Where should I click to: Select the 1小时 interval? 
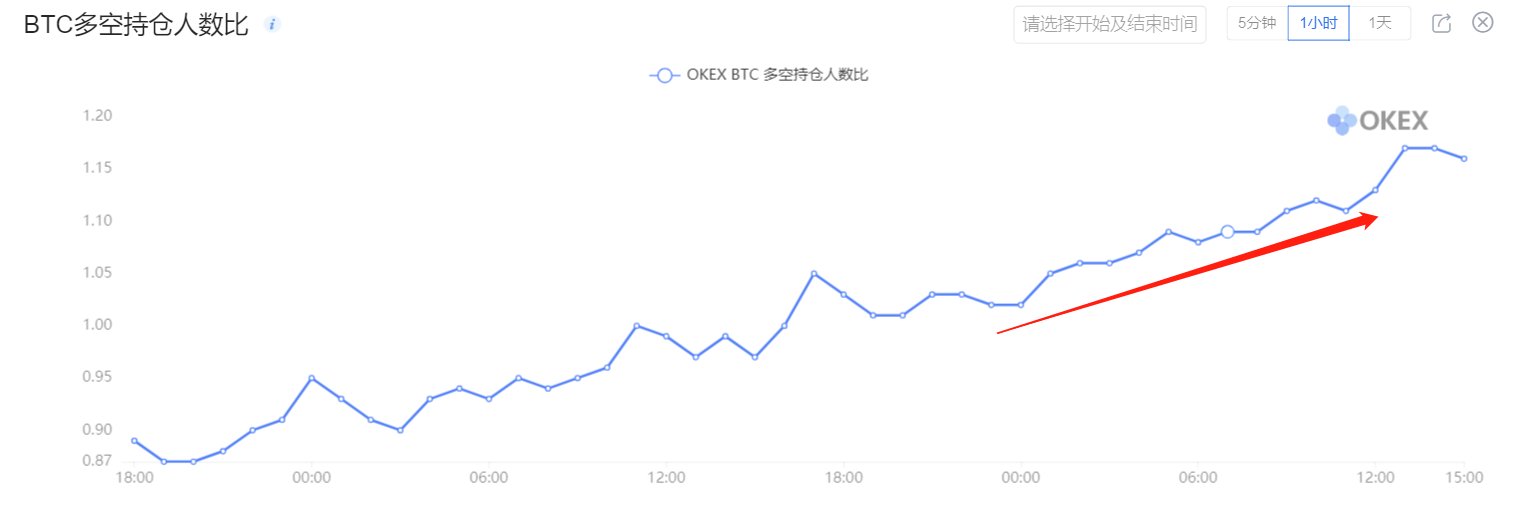[x=1318, y=23]
